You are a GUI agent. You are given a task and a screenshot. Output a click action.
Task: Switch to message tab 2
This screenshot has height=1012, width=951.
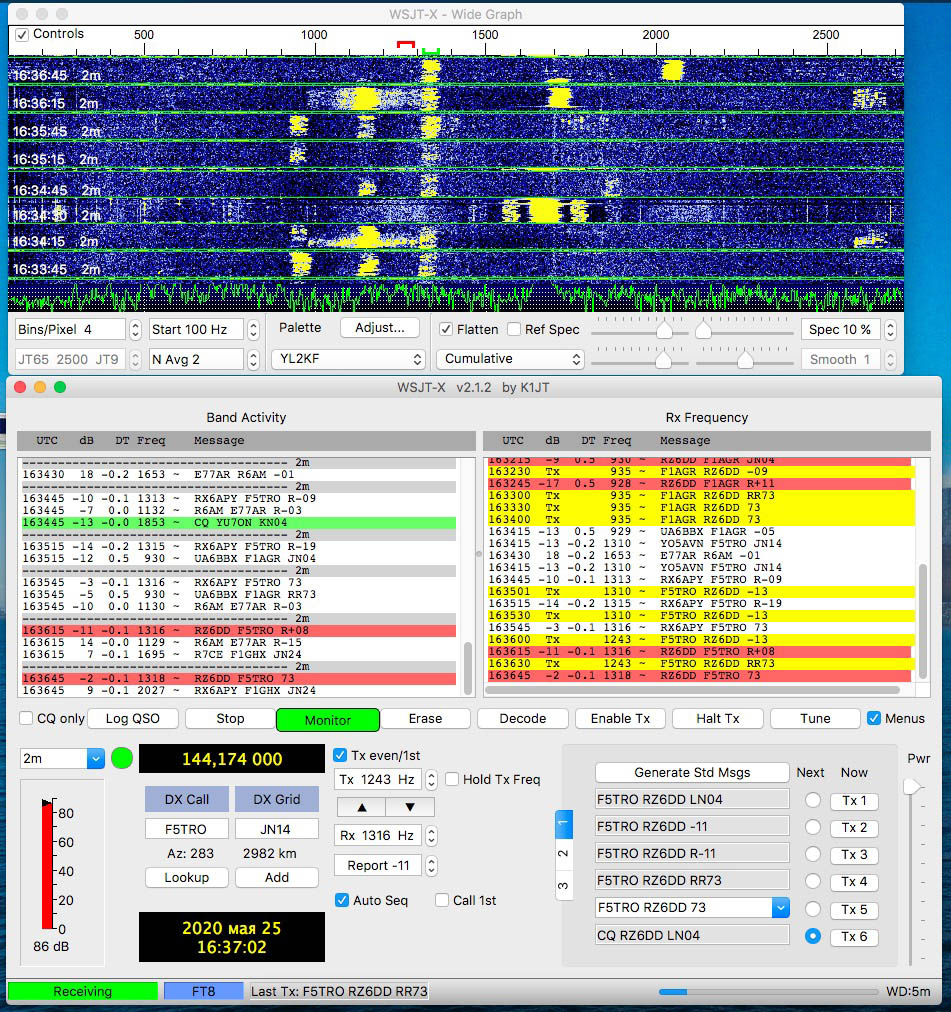coord(564,853)
